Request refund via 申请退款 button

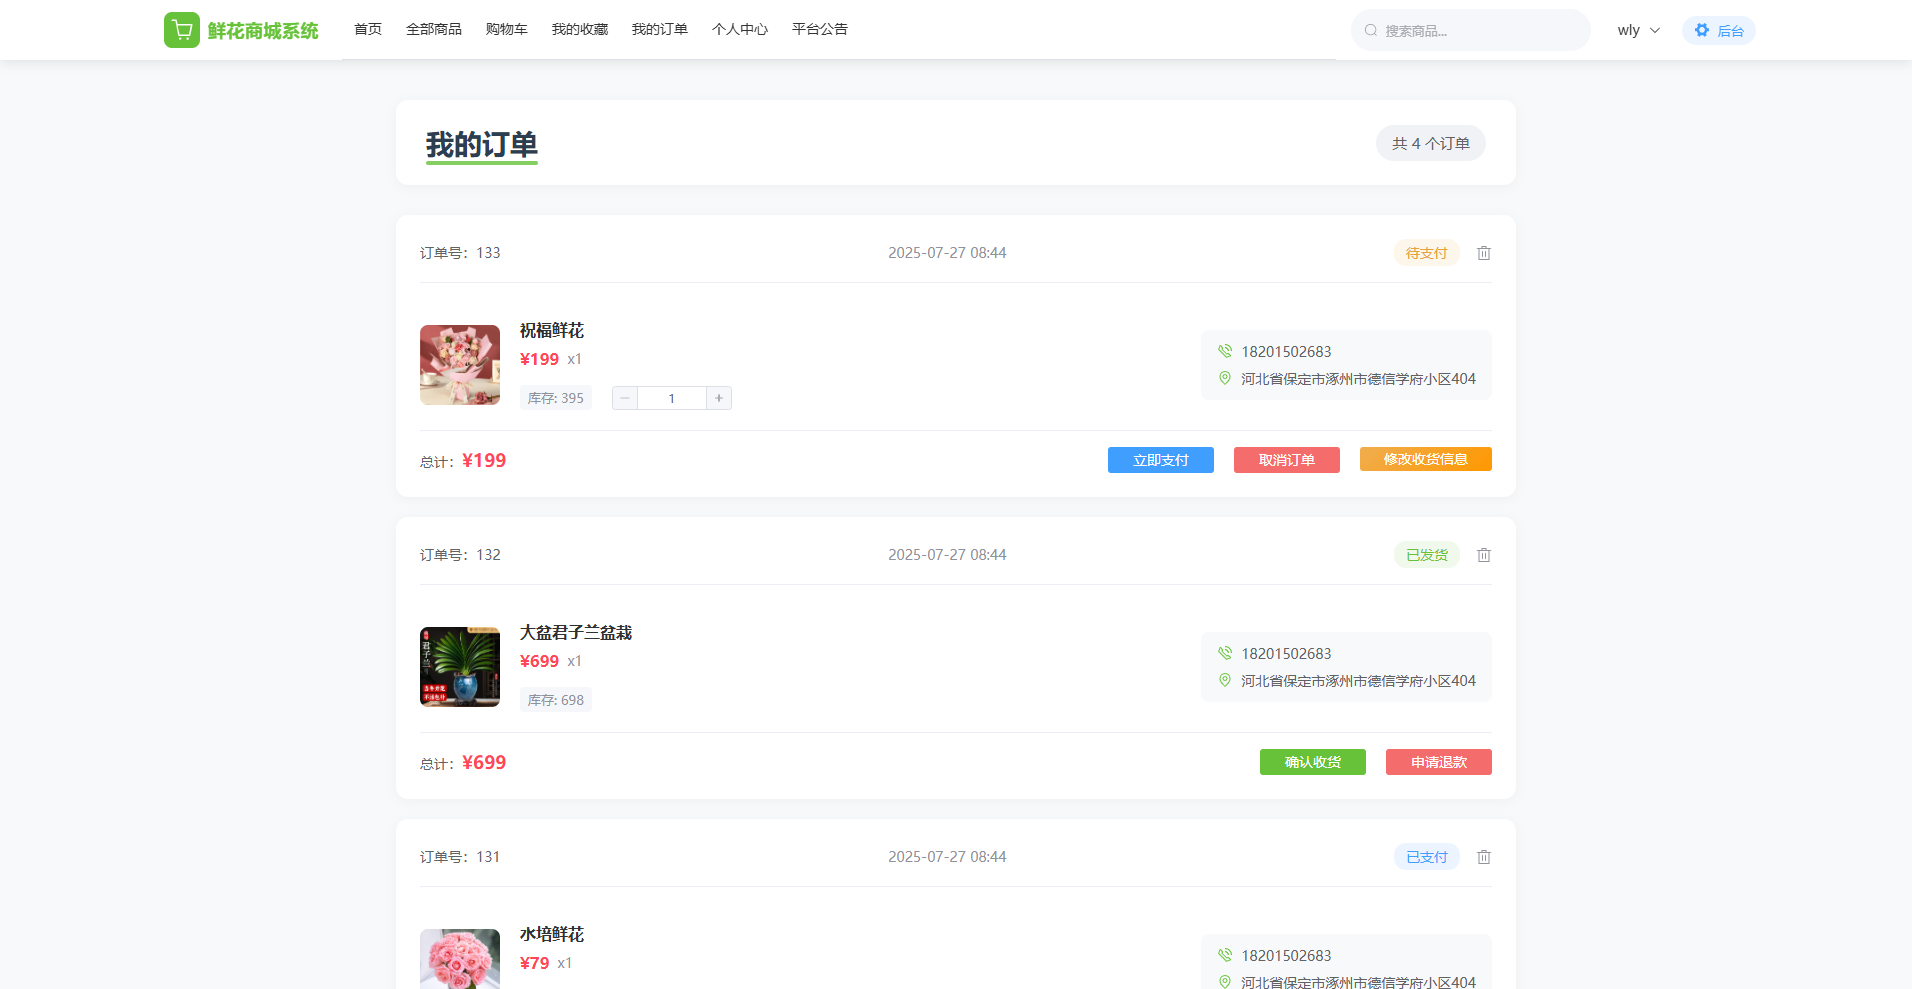click(1438, 762)
